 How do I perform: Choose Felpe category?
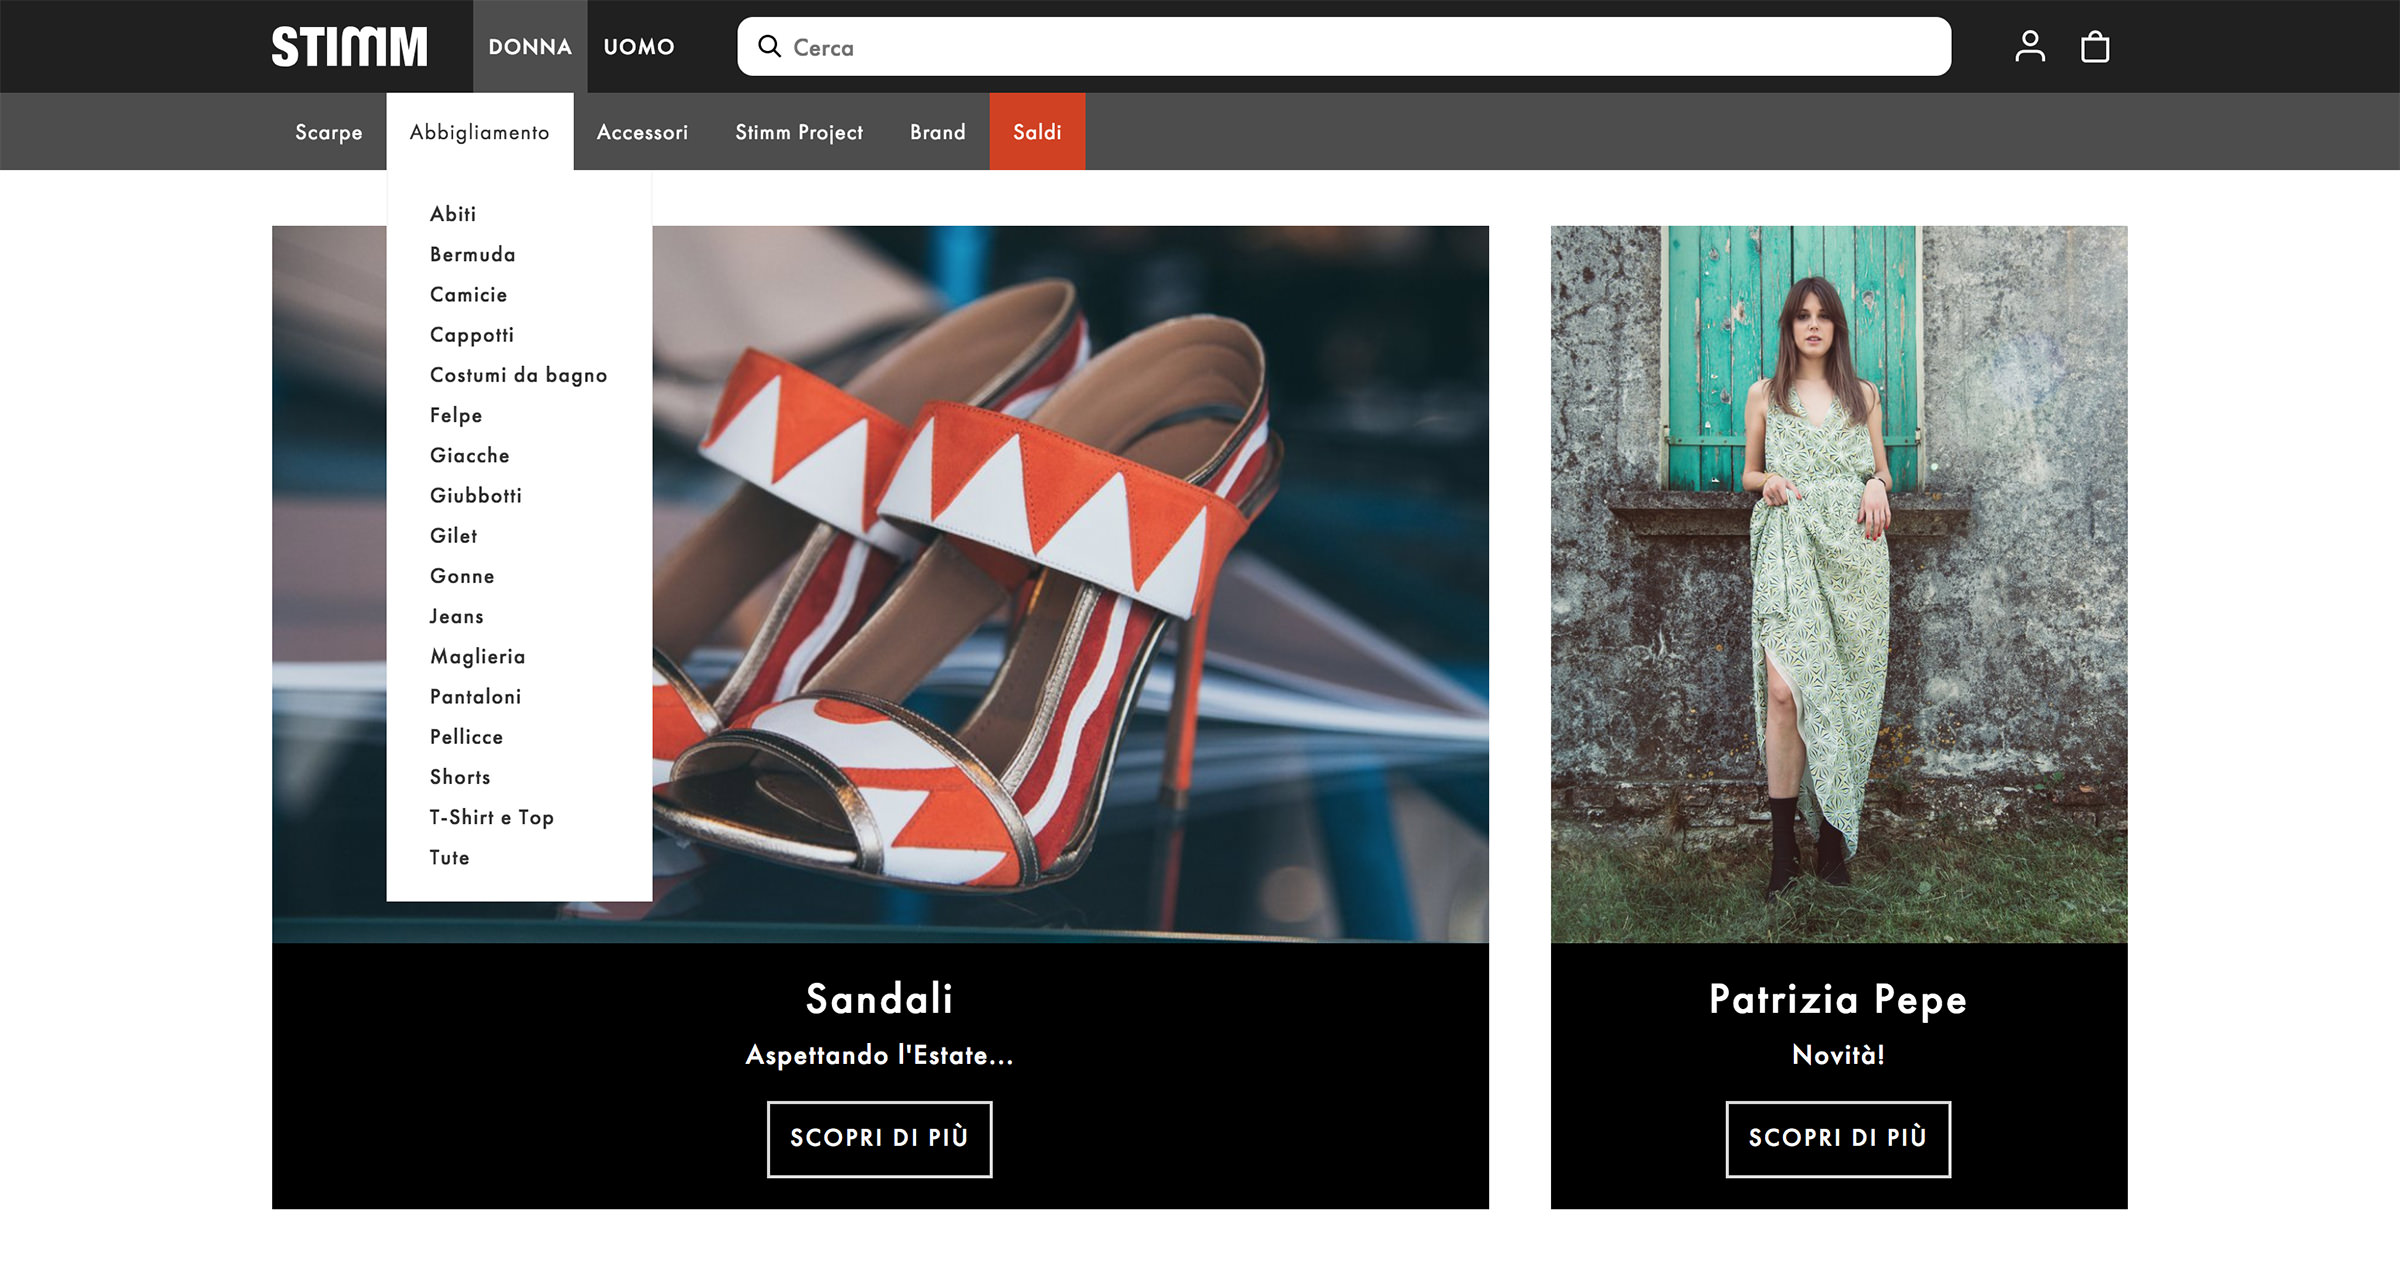456,415
